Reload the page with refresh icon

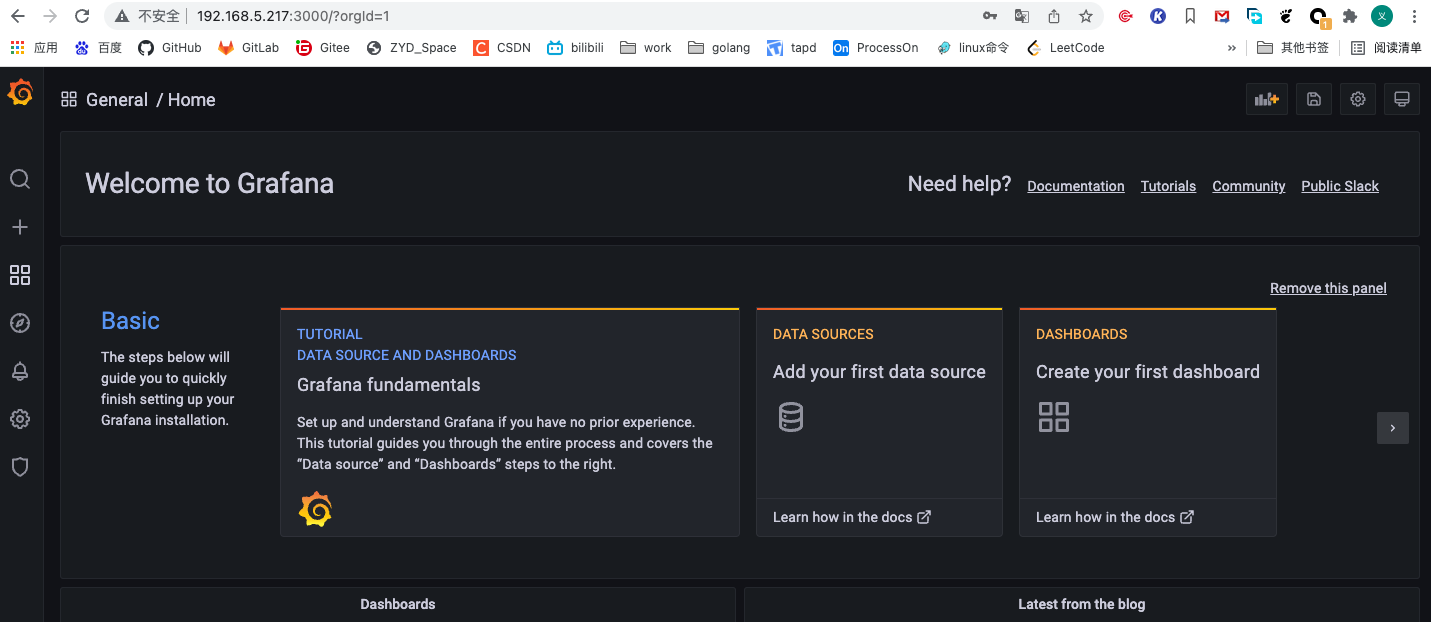tap(82, 16)
